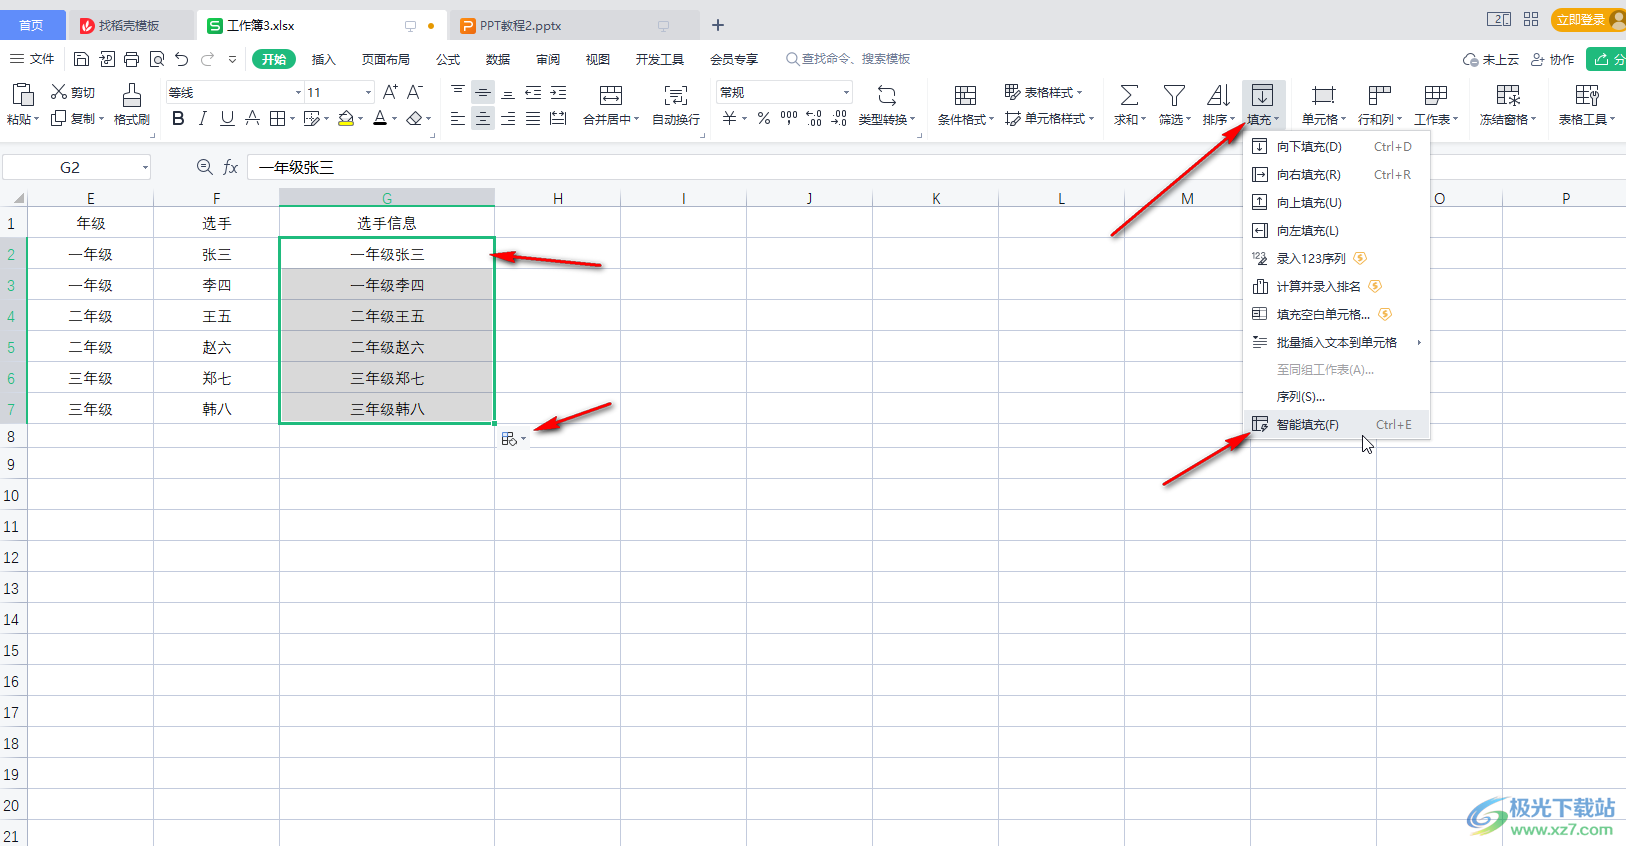Open Freeze Panes (冻结窗格) menu
1626x846 pixels.
tap(1508, 105)
